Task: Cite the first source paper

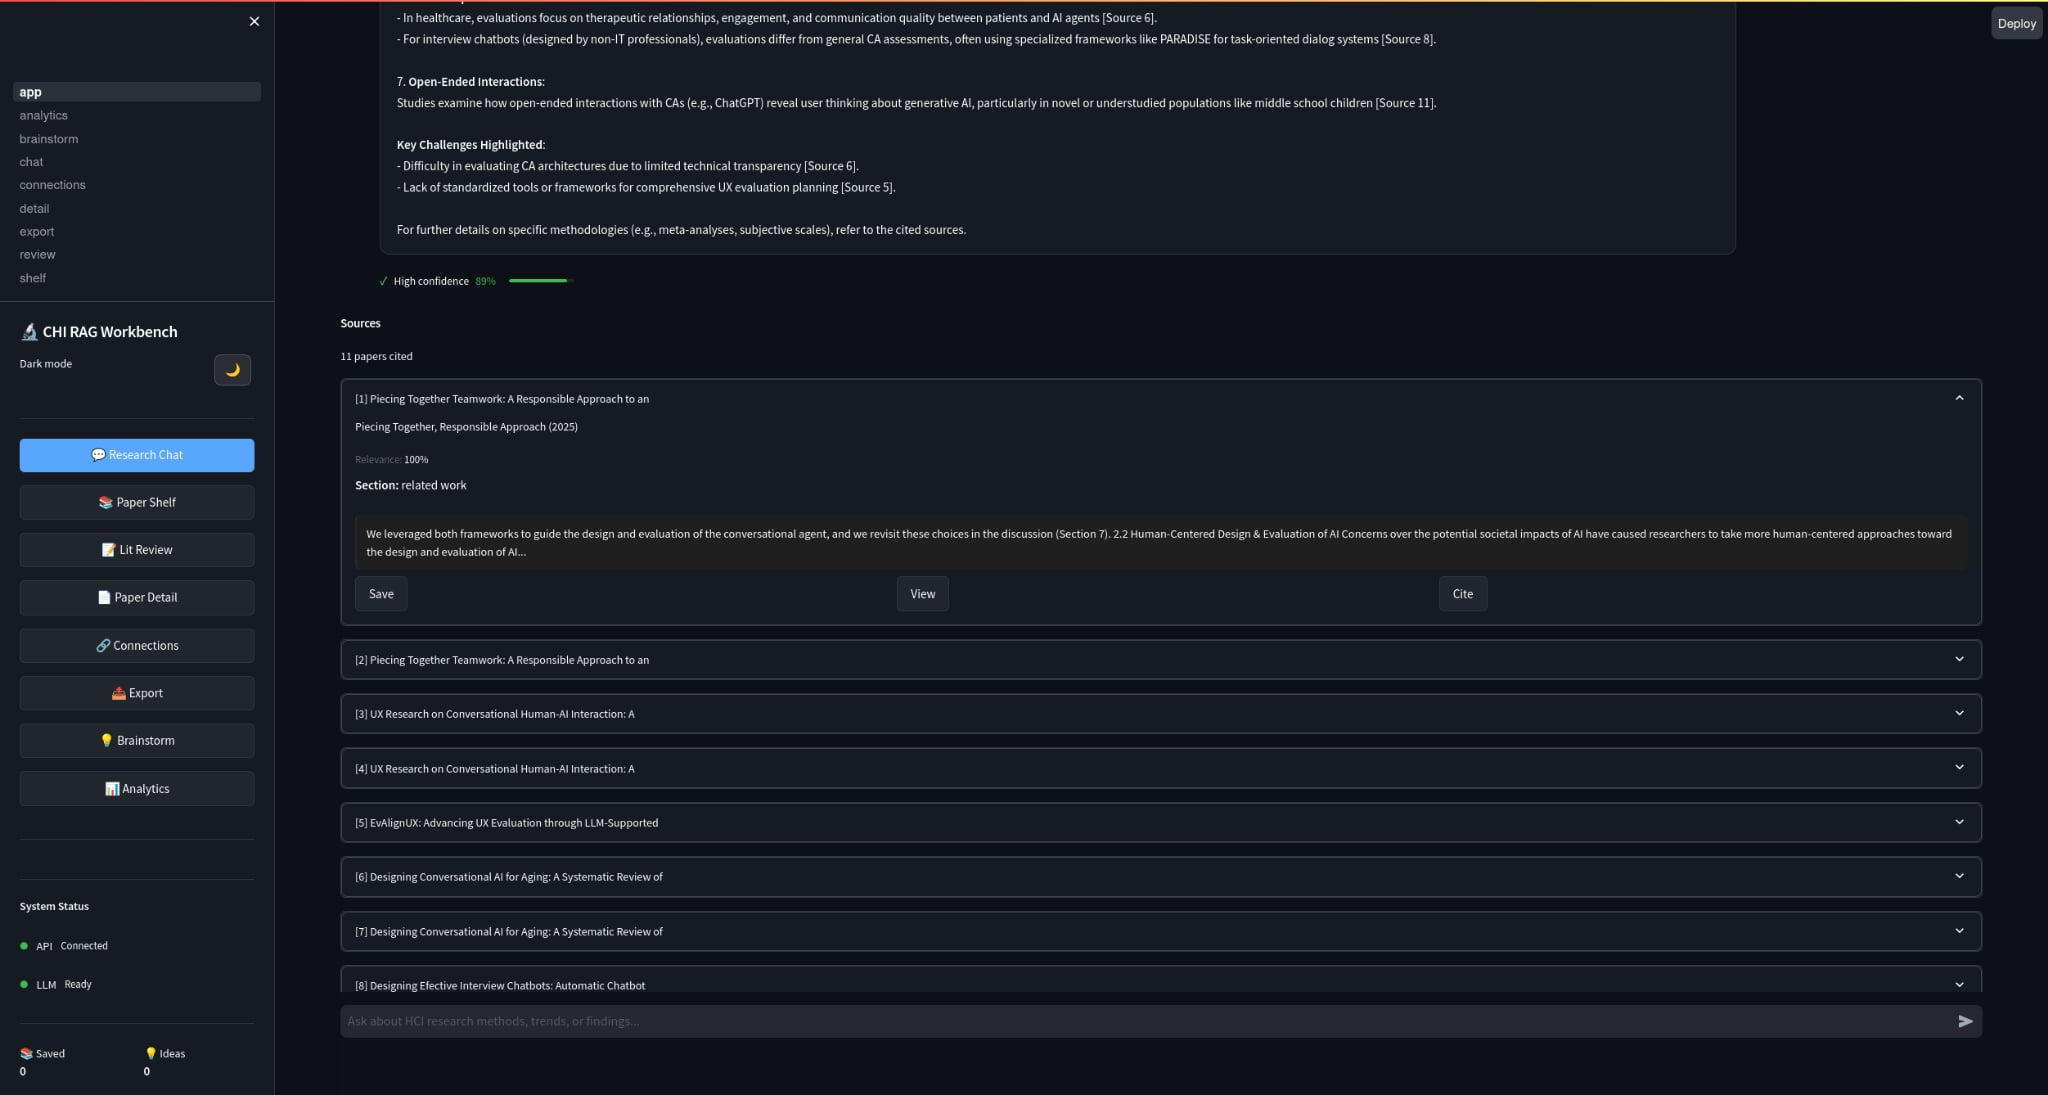Action: [x=1461, y=593]
